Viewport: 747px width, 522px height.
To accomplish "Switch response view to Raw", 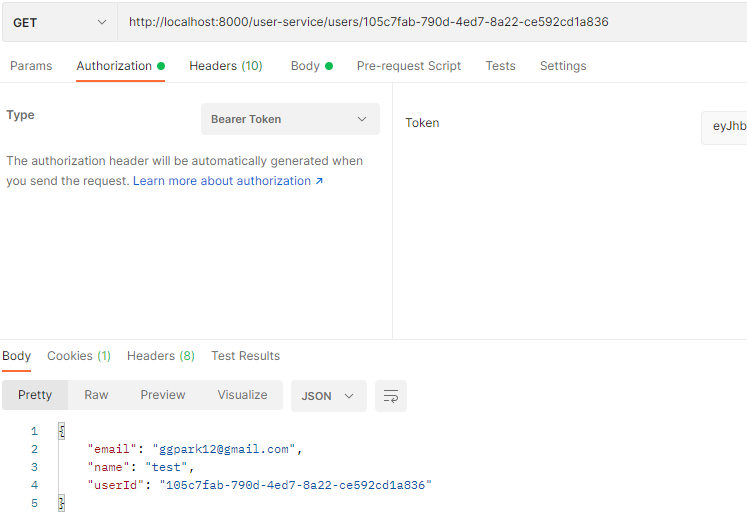I will point(96,395).
